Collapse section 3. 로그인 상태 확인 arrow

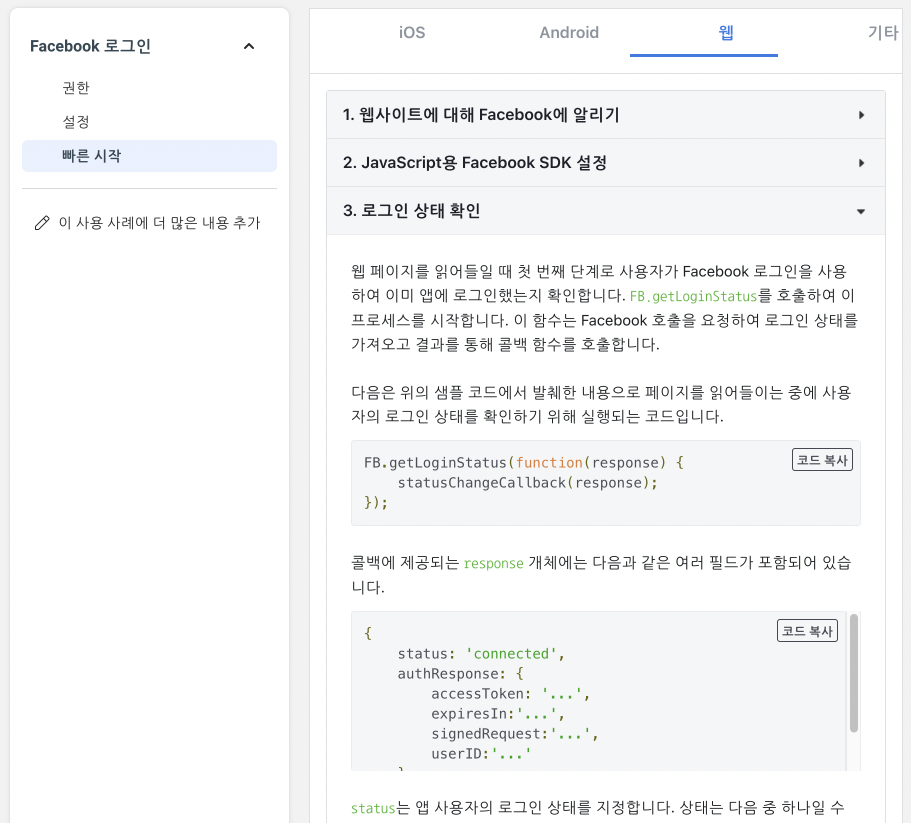[861, 211]
